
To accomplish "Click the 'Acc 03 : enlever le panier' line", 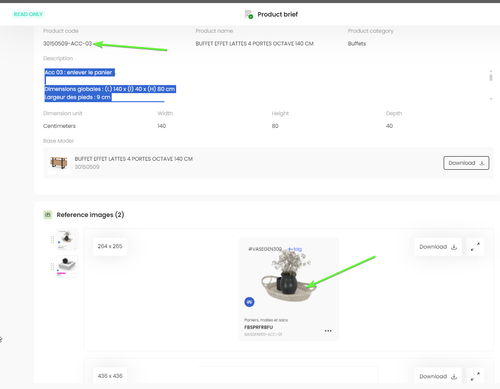I will 80,72.
